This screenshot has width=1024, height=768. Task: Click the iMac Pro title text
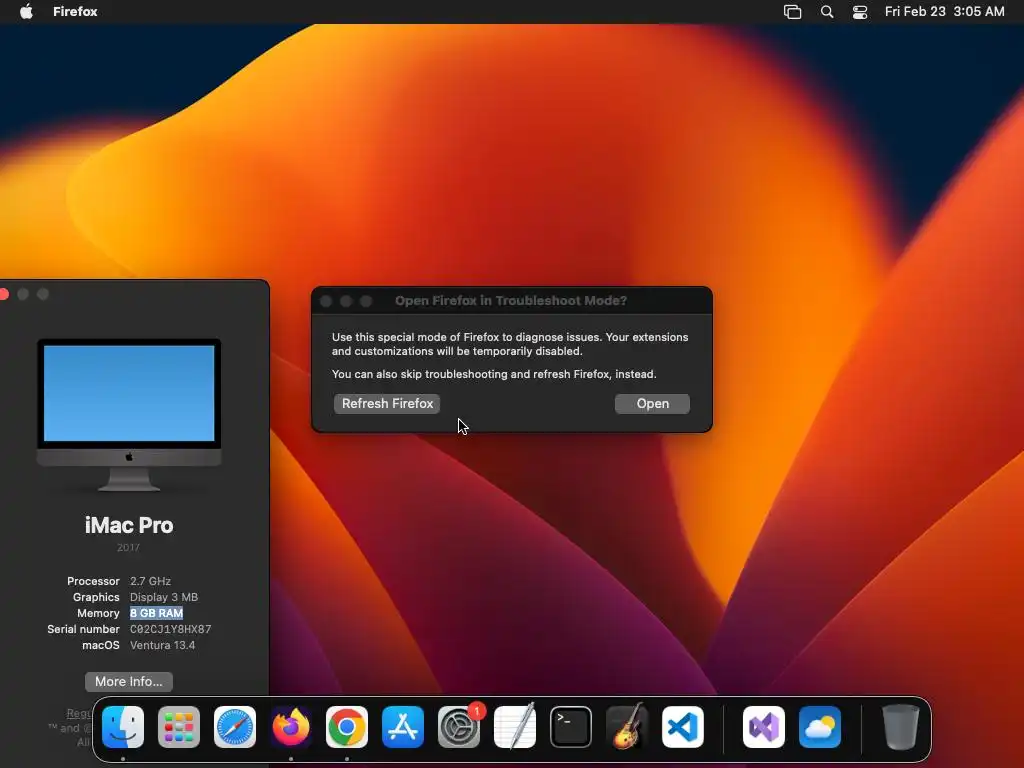[129, 525]
